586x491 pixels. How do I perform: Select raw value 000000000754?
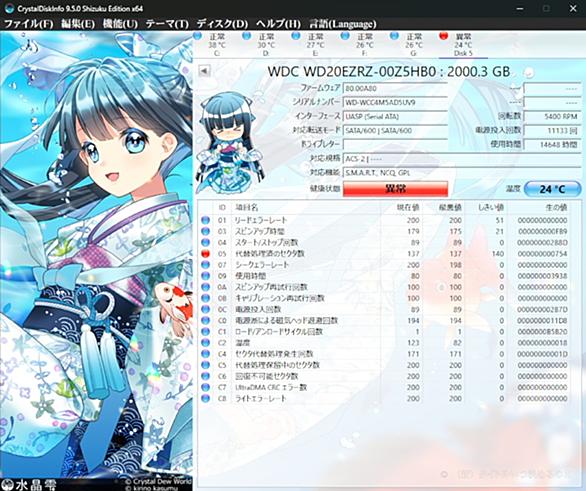point(542,254)
